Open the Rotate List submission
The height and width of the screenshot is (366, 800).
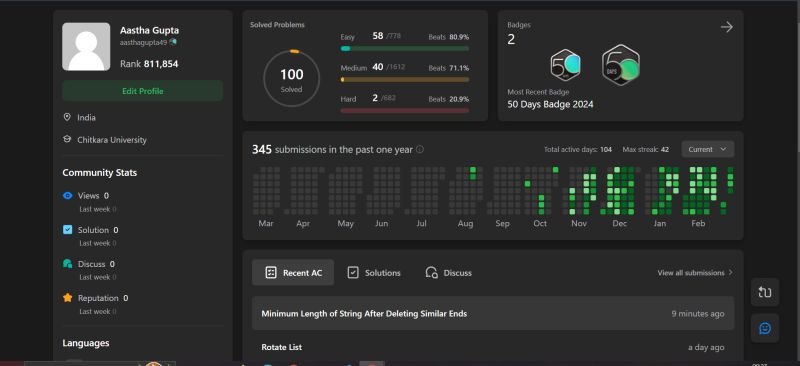click(x=493, y=347)
